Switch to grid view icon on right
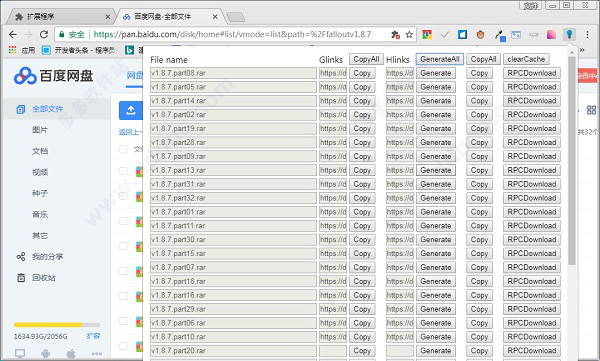Viewport: 600px width, 361px height. coord(591,110)
